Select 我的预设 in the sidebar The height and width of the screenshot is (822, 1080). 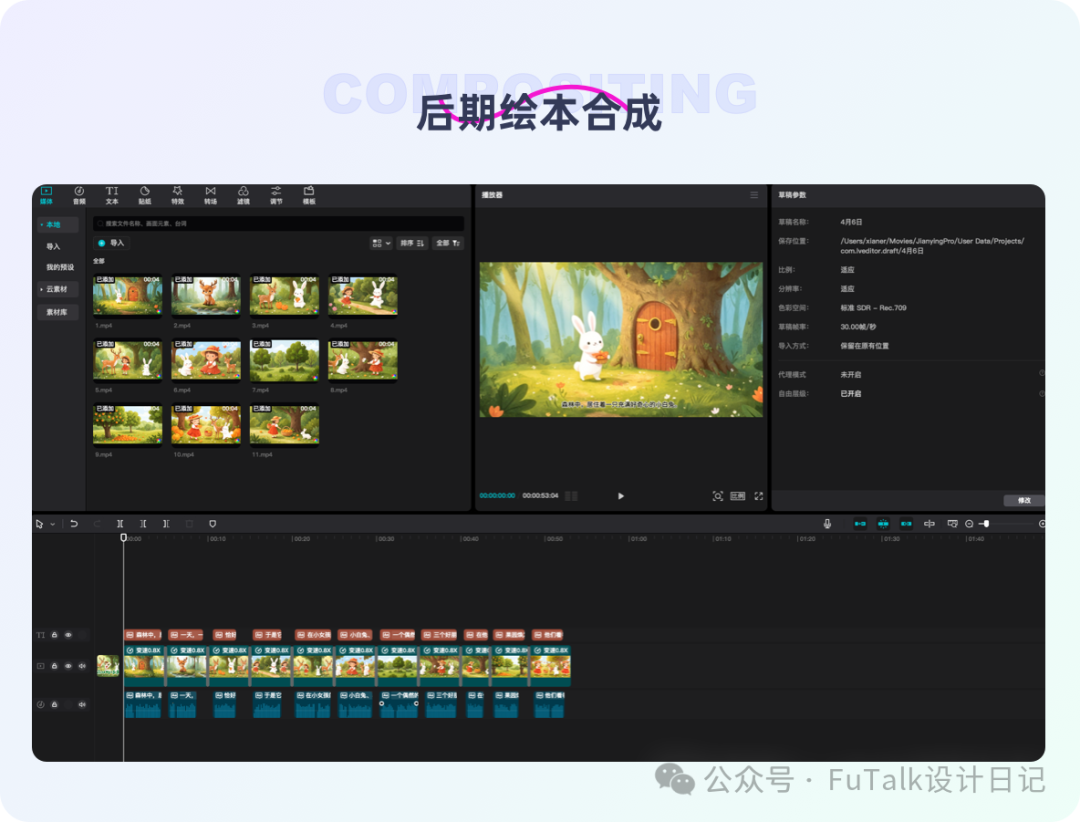point(60,267)
